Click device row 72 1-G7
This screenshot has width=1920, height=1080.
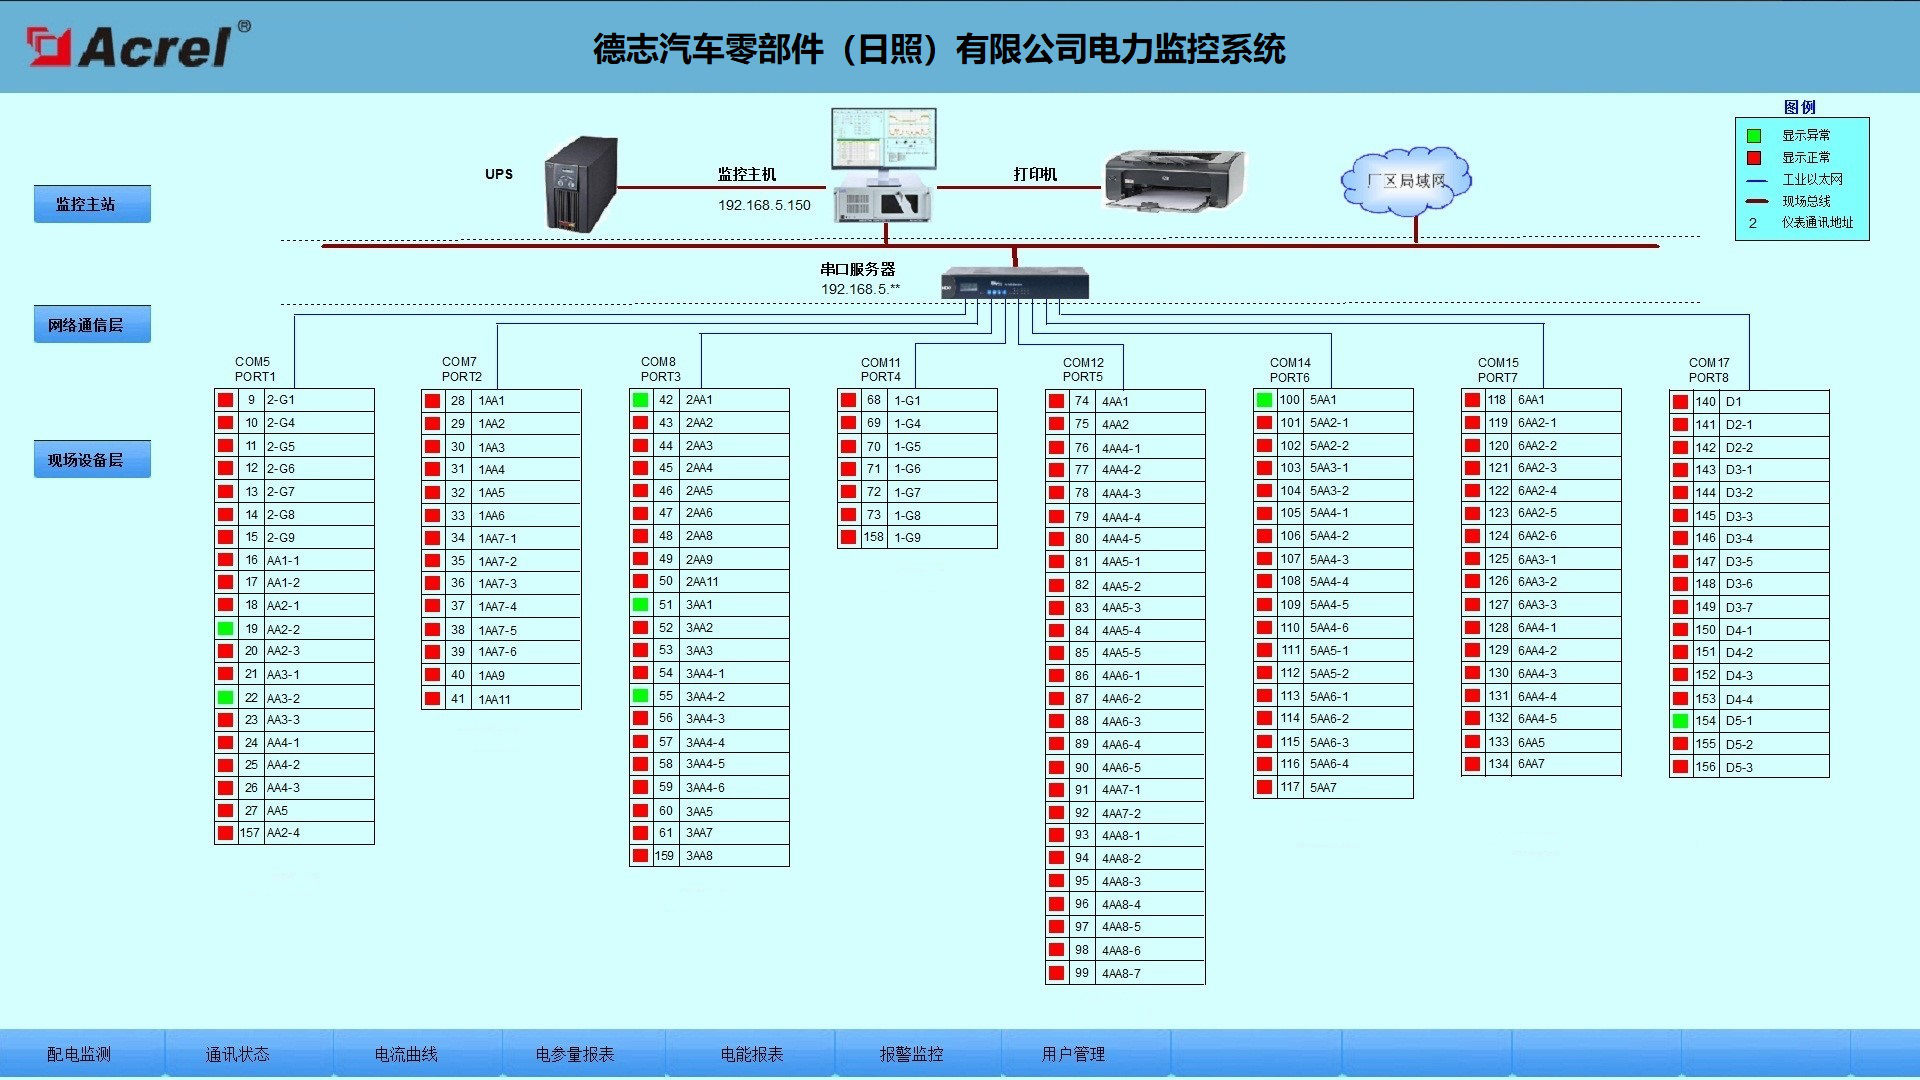tap(917, 492)
